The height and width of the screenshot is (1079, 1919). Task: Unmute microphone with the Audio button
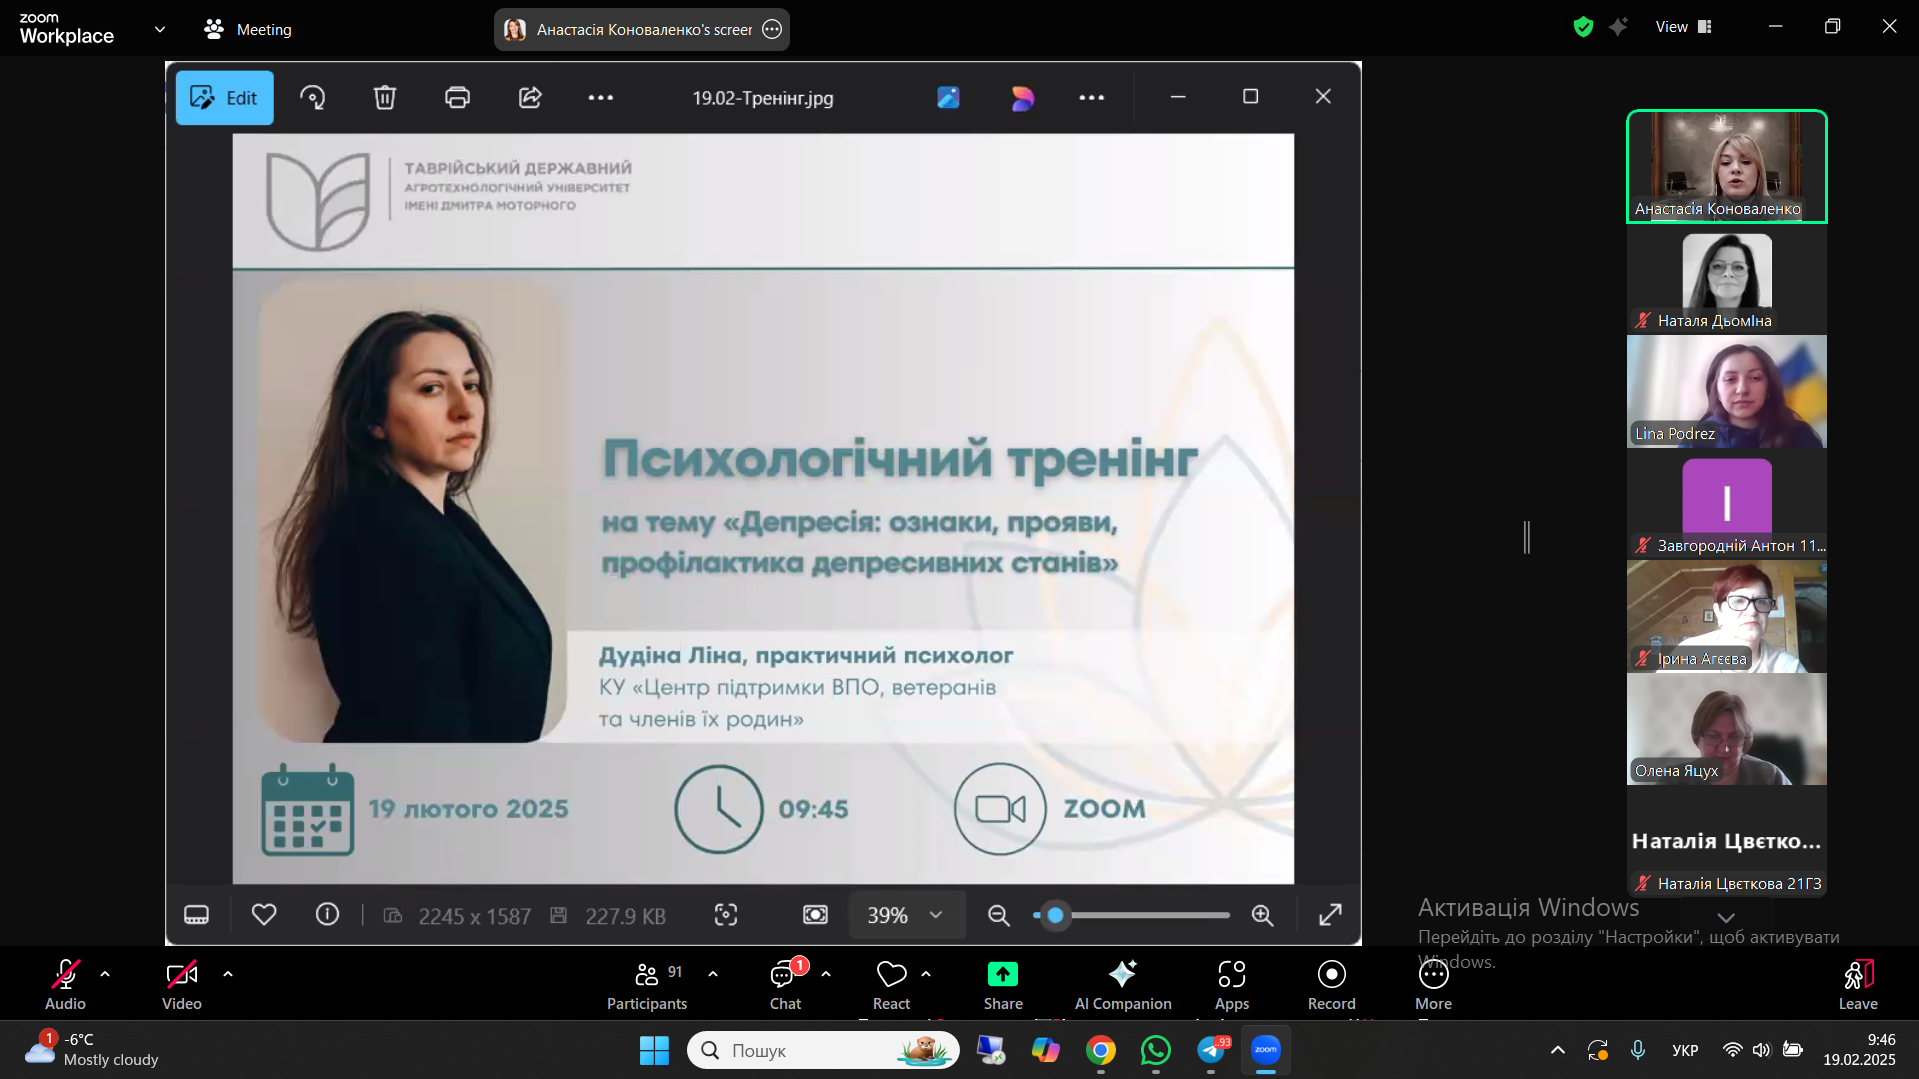(x=66, y=984)
